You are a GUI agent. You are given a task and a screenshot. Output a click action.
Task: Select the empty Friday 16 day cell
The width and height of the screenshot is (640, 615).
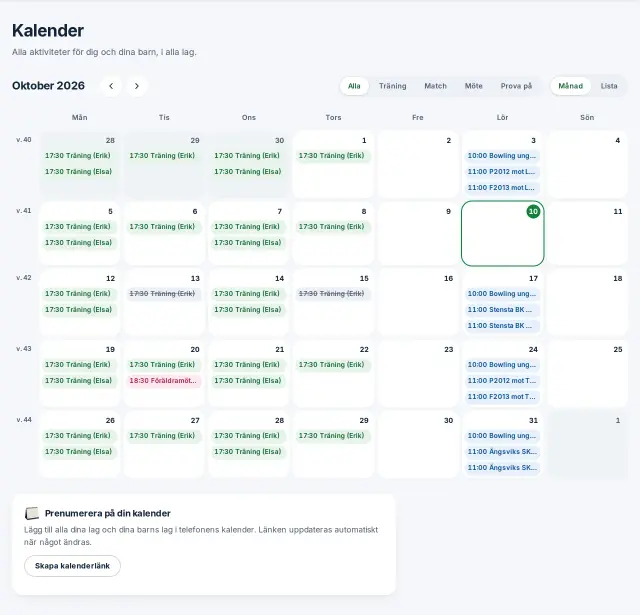[418, 302]
